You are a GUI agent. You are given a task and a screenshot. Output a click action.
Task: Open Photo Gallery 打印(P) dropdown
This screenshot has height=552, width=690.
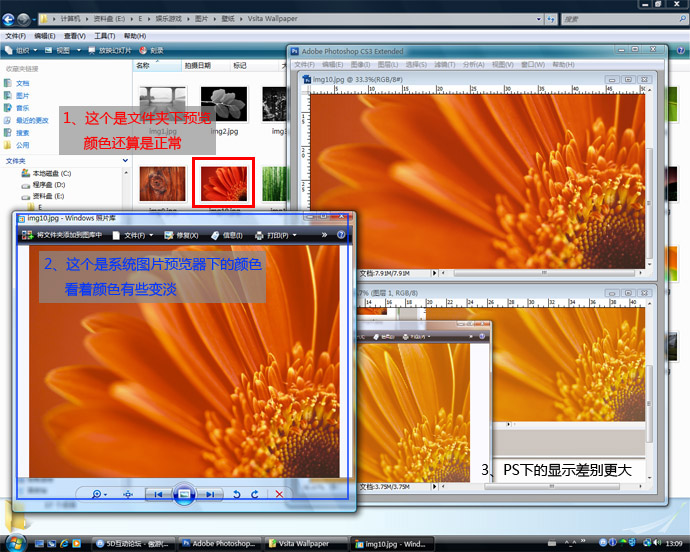[276, 236]
